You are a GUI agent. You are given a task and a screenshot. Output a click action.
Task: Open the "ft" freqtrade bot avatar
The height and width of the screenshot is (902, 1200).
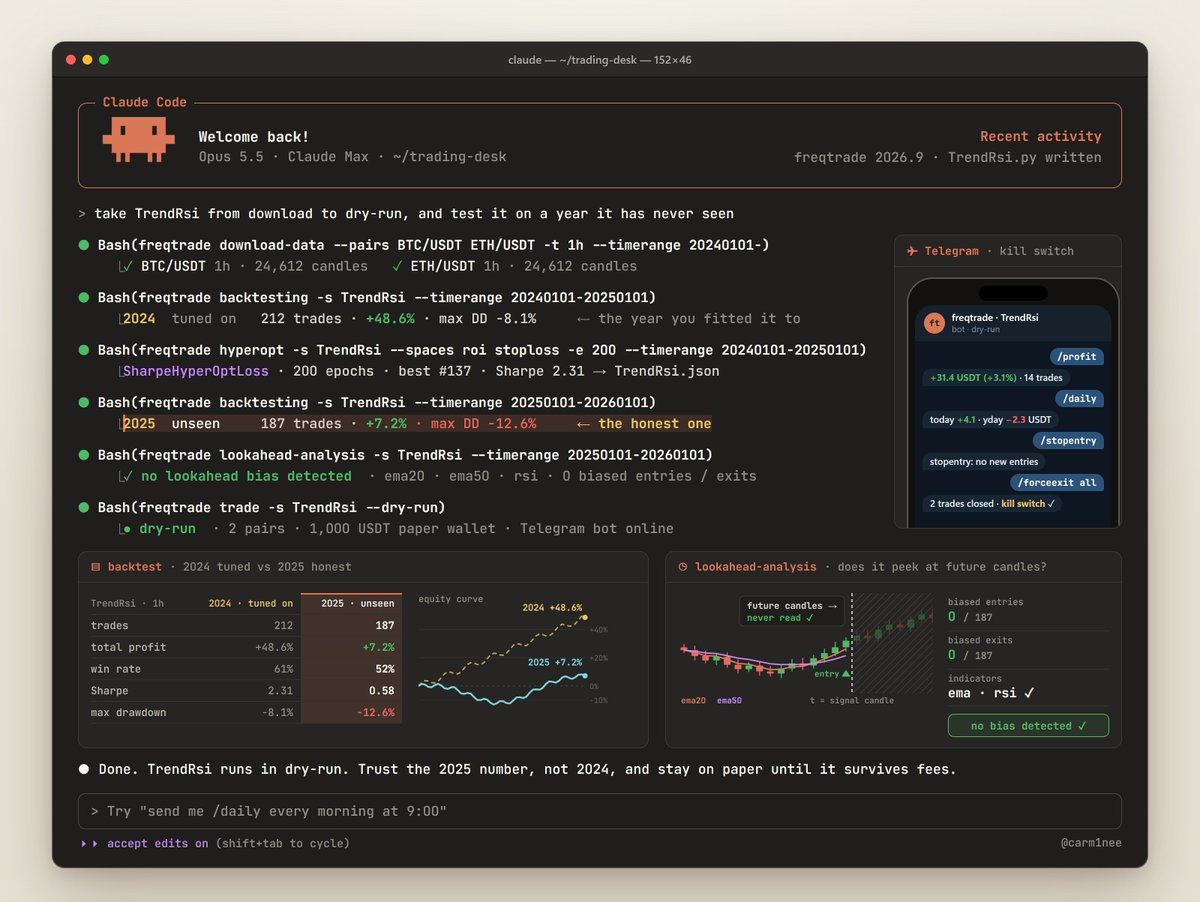[934, 323]
